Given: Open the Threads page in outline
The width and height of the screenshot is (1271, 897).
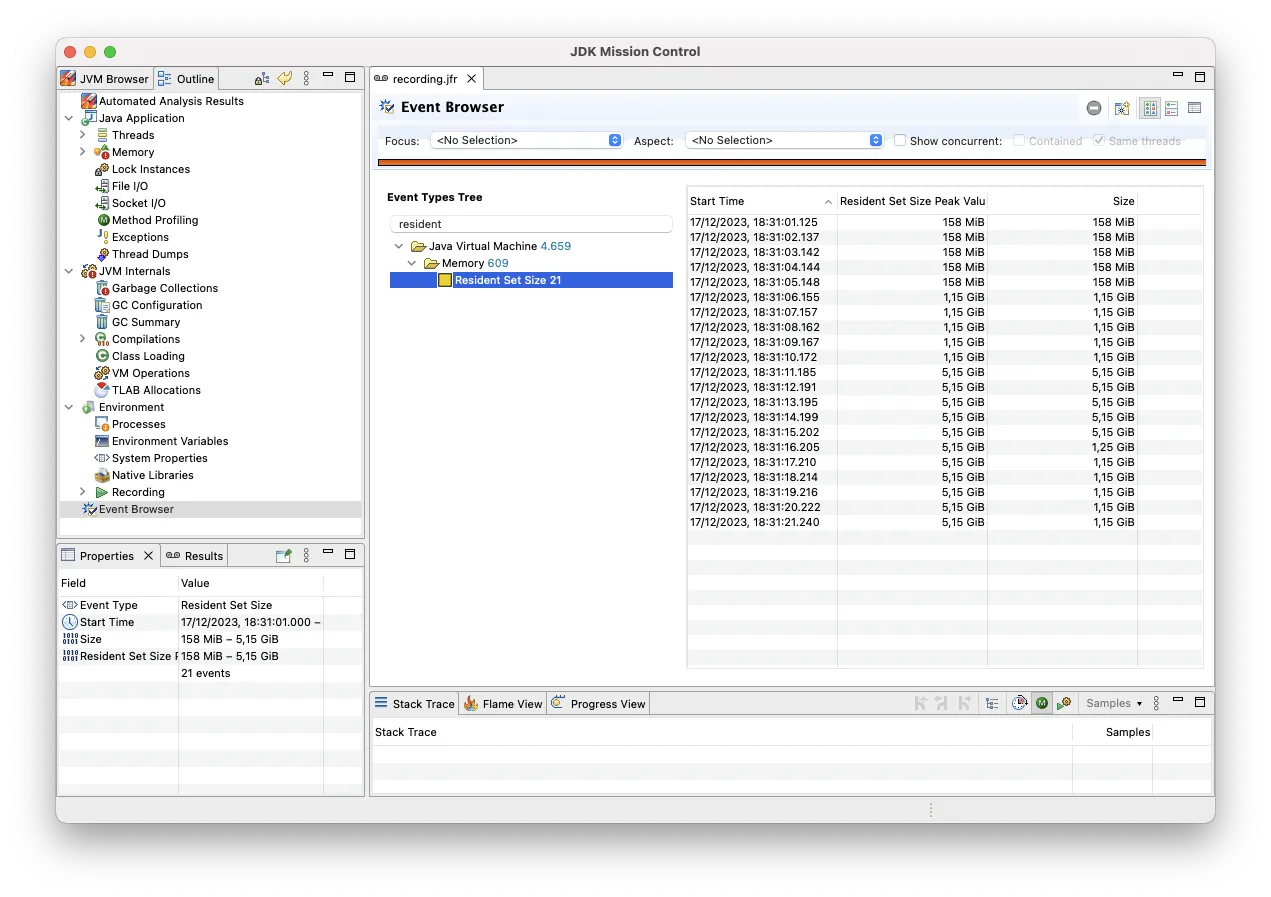Looking at the screenshot, I should 132,135.
